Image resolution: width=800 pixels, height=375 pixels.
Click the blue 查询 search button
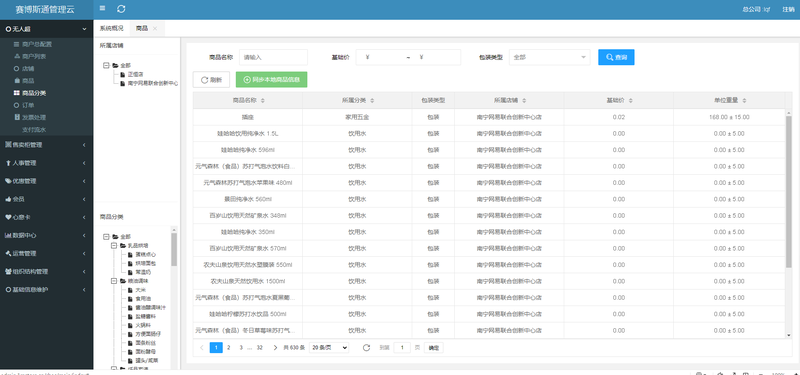tap(616, 58)
